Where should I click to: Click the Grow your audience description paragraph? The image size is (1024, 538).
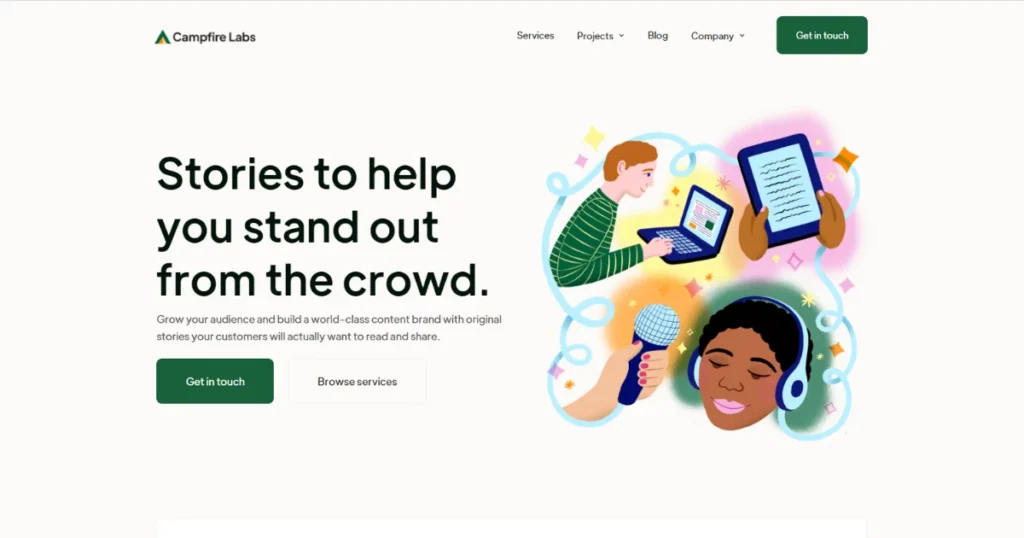(329, 328)
